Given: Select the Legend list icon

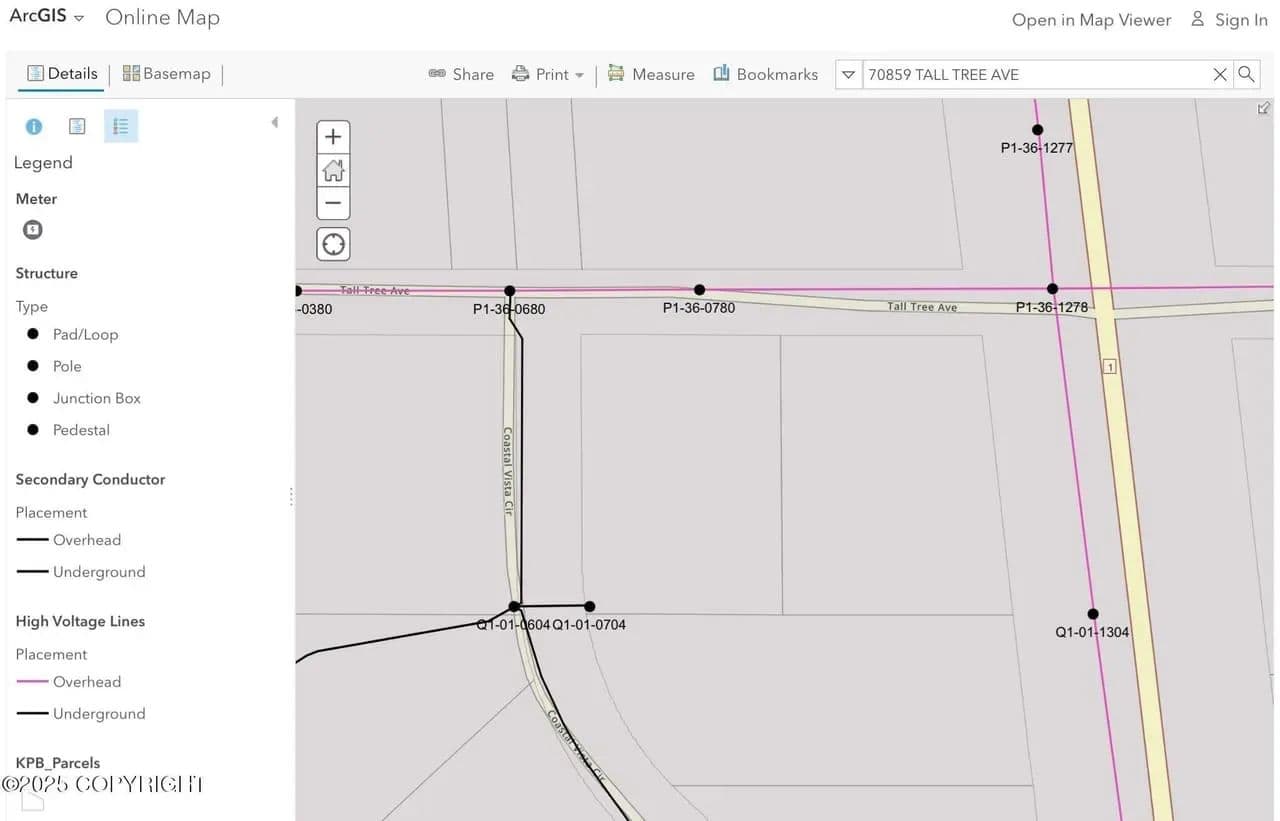Looking at the screenshot, I should [121, 127].
